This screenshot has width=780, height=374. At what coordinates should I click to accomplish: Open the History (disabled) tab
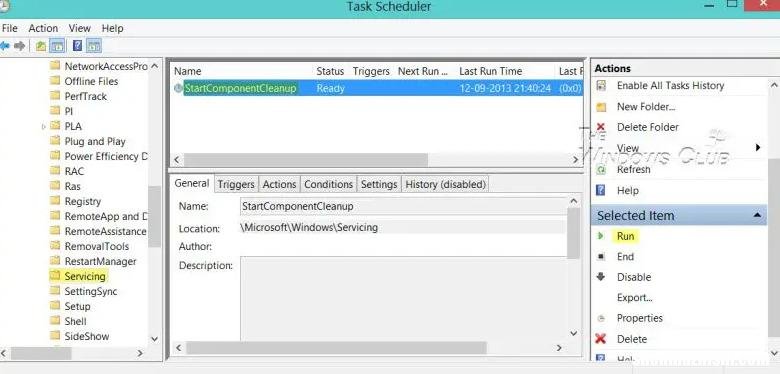(445, 185)
